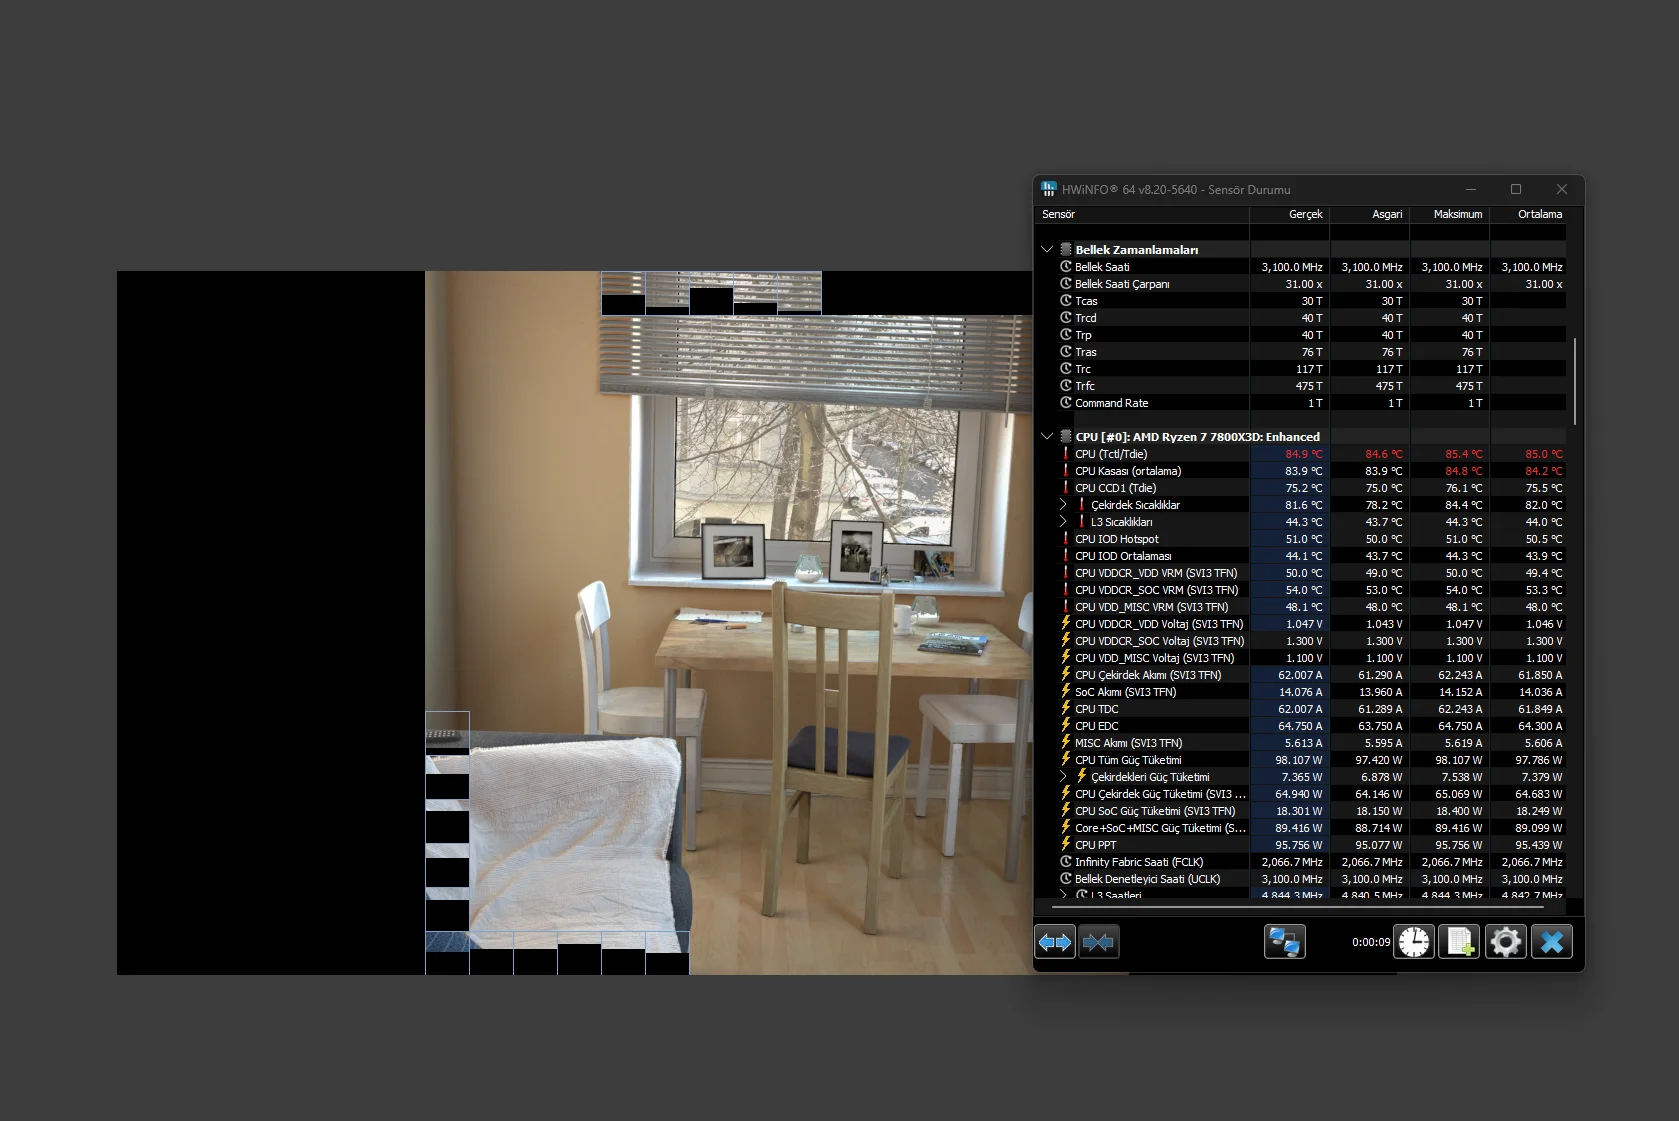Minimize the HWiNFO sensor window
Screen dimensions: 1679x1121
1471,189
